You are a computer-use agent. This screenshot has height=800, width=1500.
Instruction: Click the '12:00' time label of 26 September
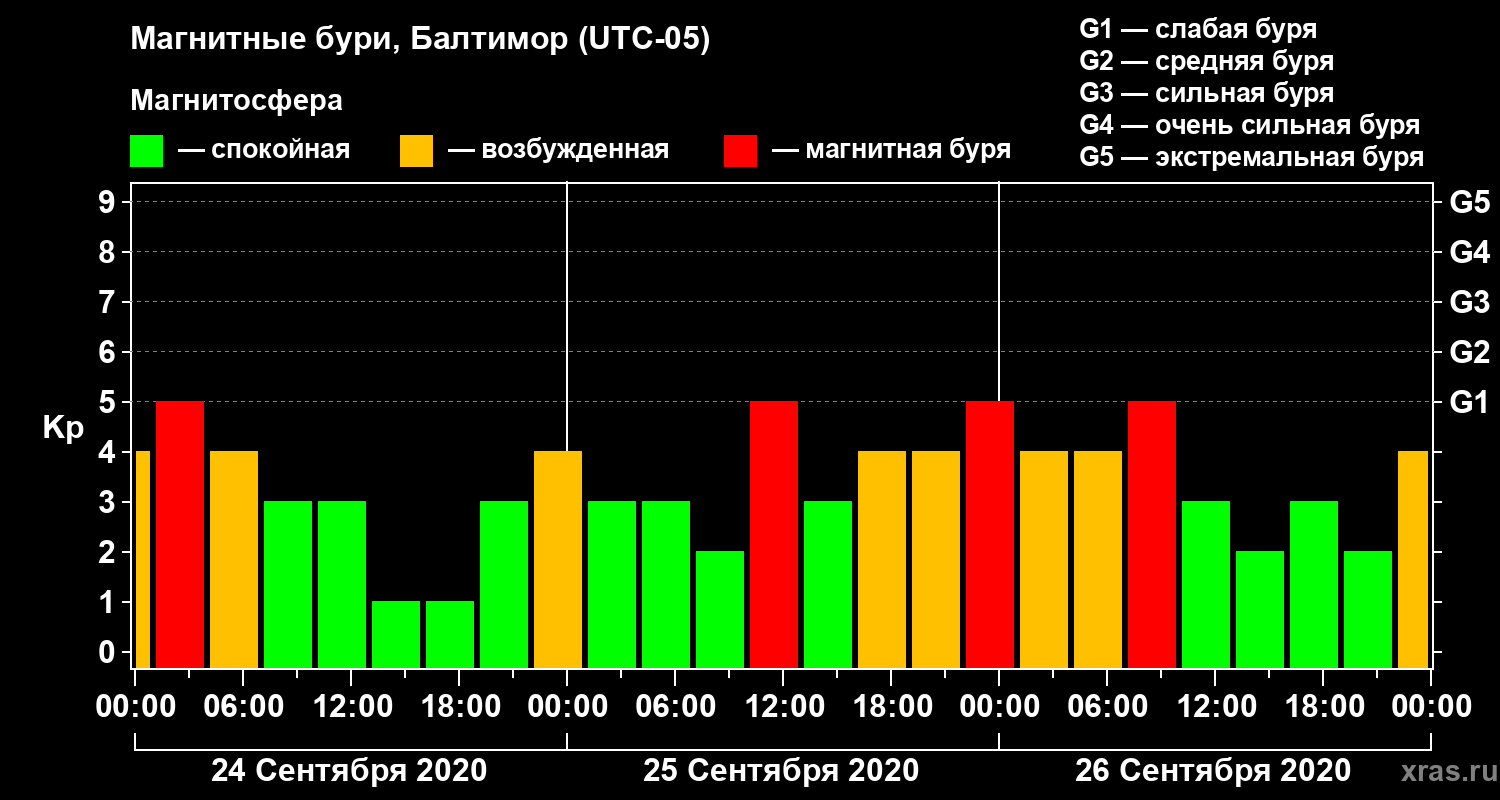1215,707
